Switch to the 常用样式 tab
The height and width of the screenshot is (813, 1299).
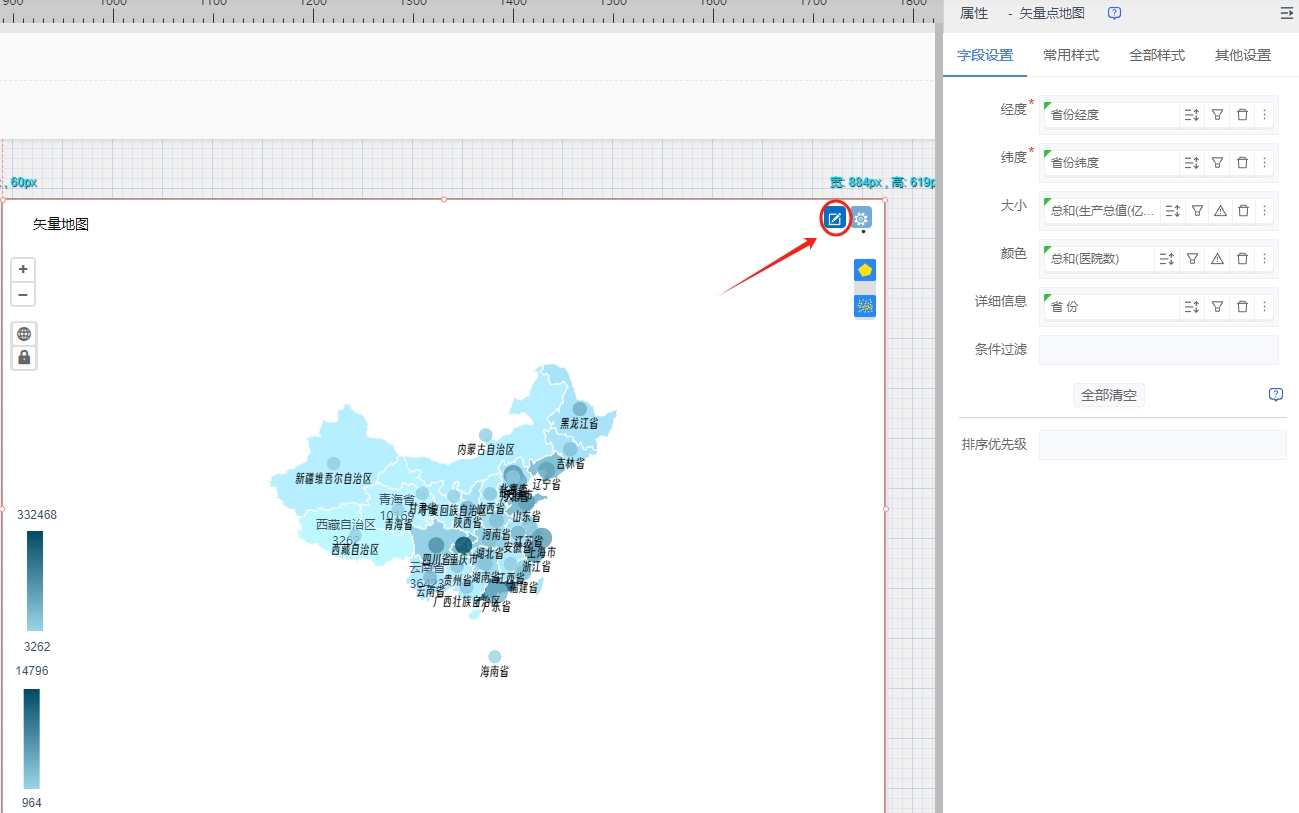(x=1070, y=55)
